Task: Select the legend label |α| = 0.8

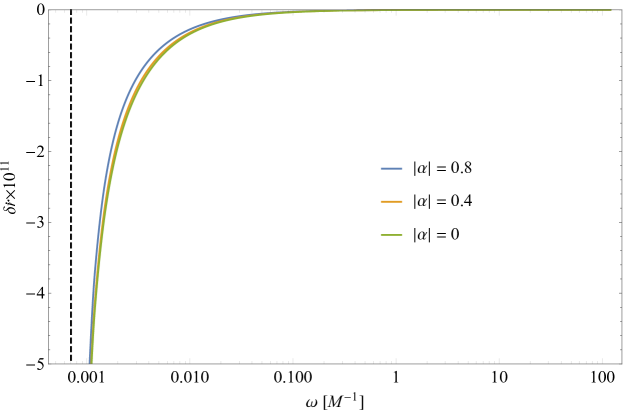Action: [x=442, y=168]
